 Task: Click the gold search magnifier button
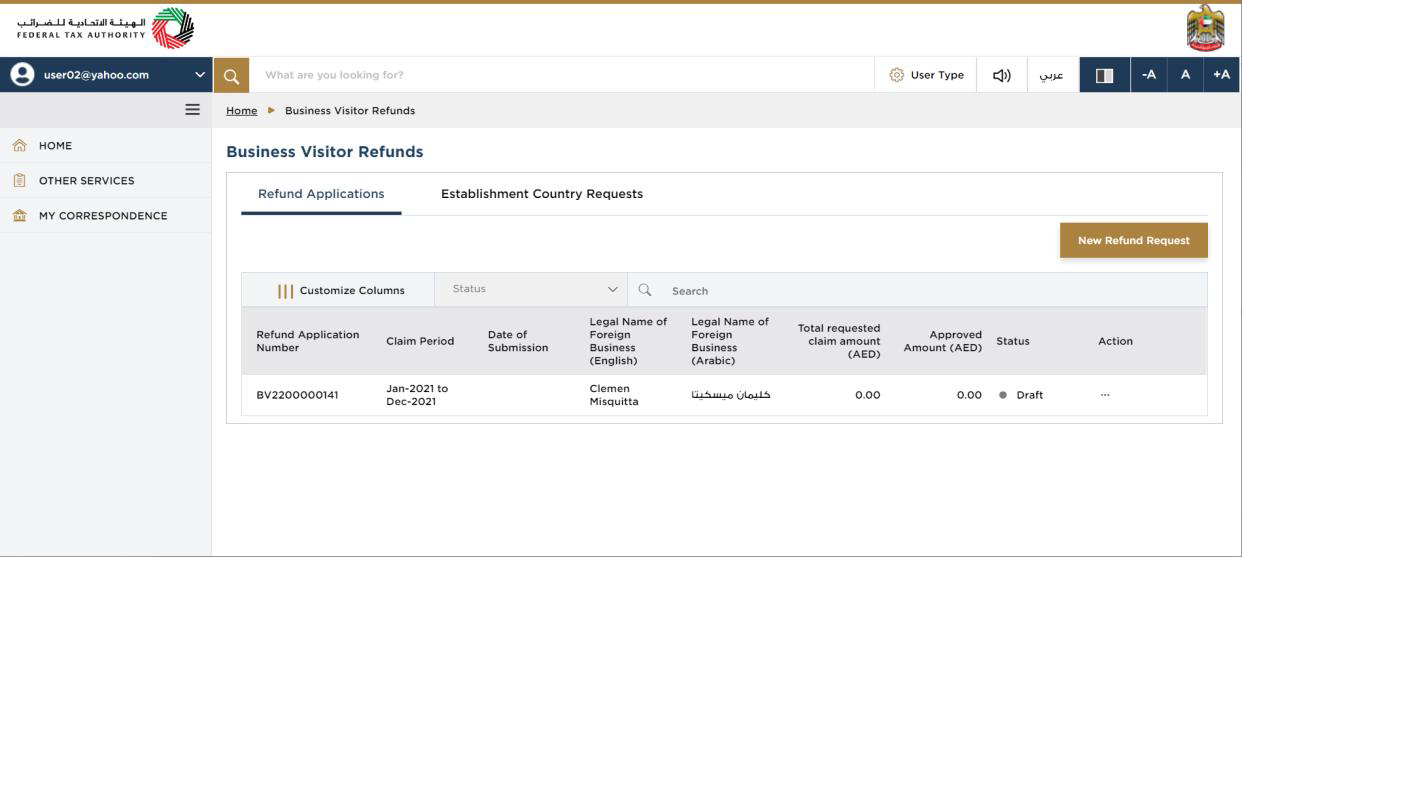point(231,75)
